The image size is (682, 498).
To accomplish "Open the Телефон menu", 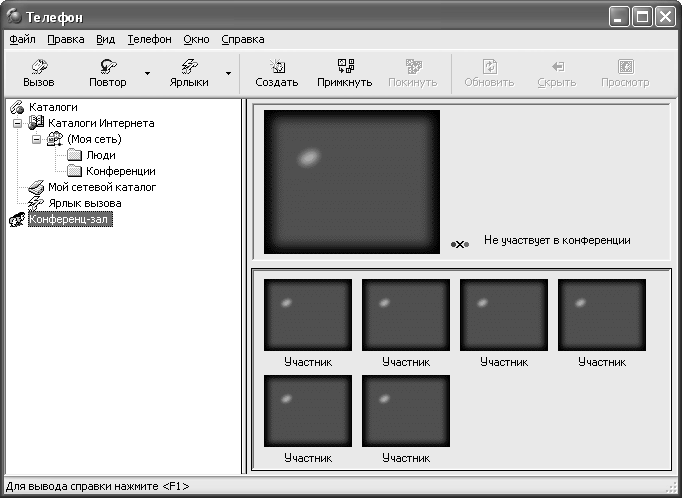I will pyautogui.click(x=150, y=39).
